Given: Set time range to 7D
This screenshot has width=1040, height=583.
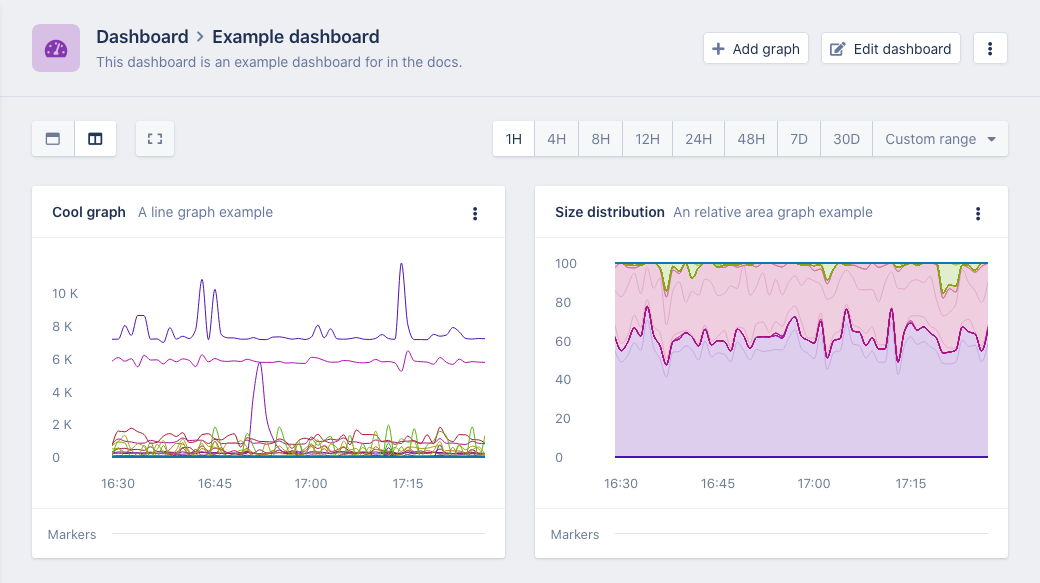Looking at the screenshot, I should pos(799,139).
